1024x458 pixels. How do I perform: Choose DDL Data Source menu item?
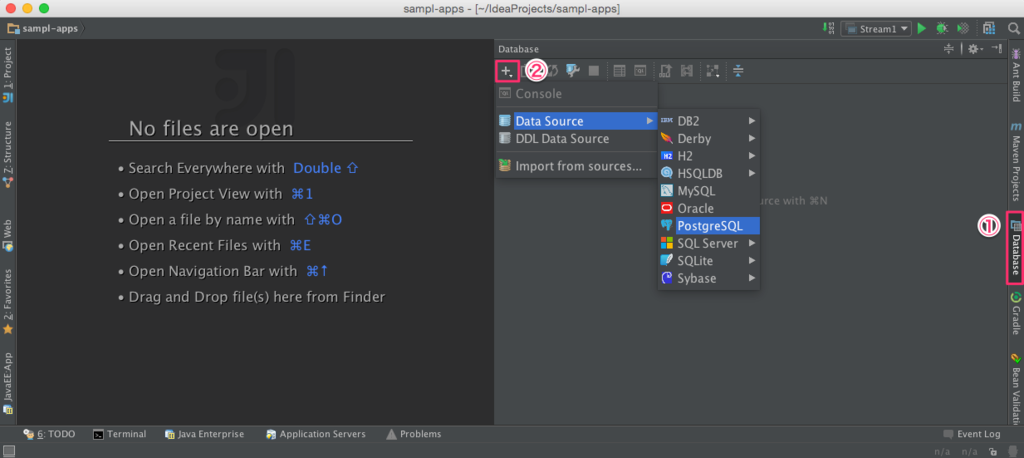pos(577,139)
